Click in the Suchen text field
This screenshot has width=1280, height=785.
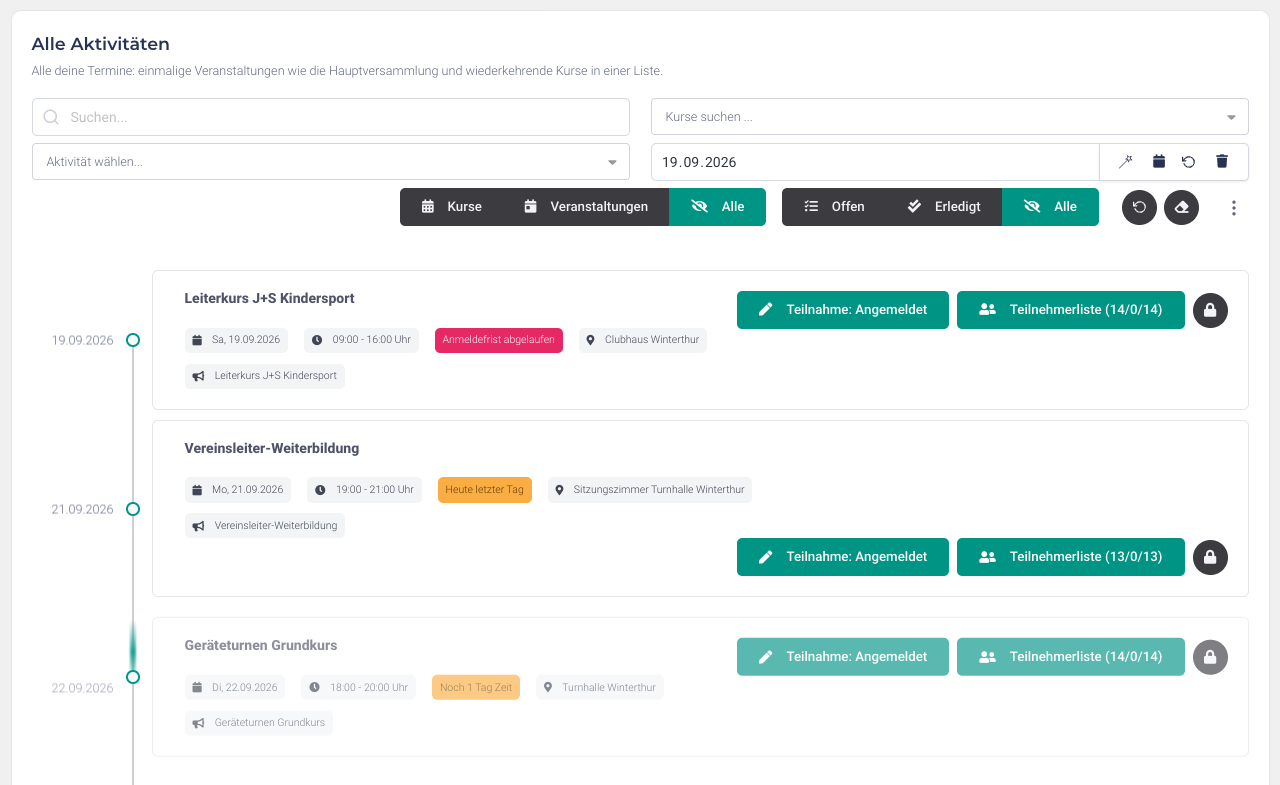click(331, 117)
